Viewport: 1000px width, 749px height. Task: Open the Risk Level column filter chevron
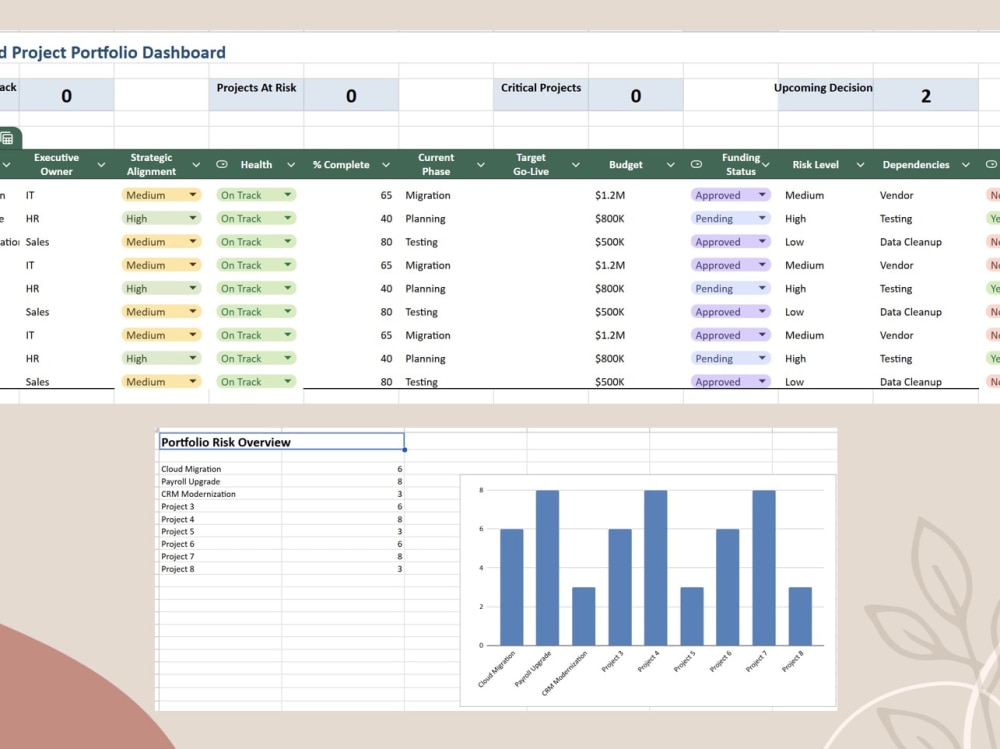click(x=860, y=165)
